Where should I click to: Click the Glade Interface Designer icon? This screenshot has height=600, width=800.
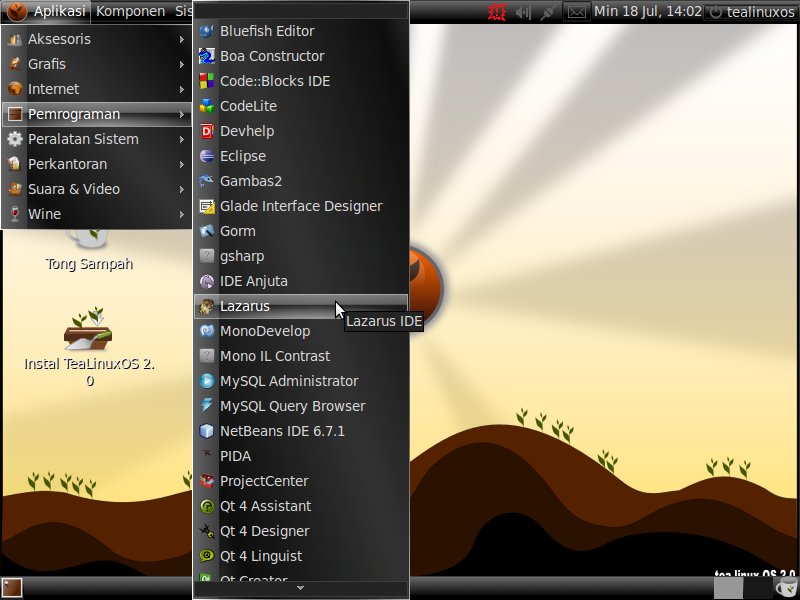pyautogui.click(x=207, y=206)
